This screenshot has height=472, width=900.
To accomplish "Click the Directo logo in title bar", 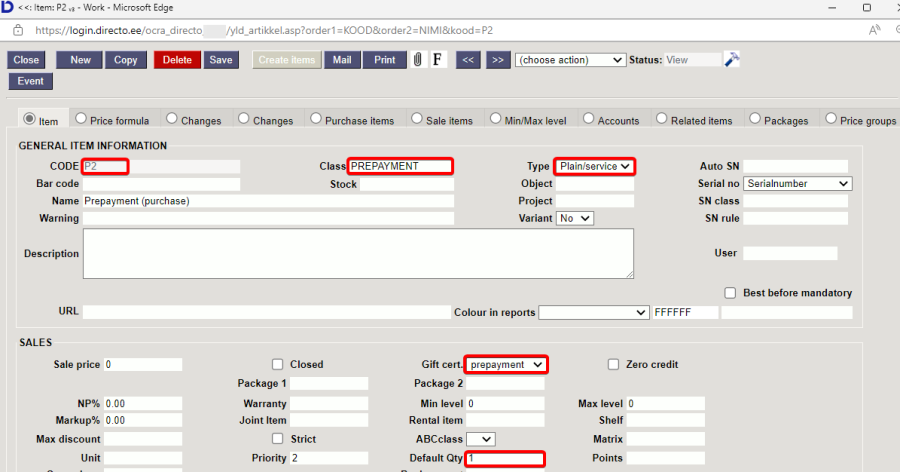I will pyautogui.click(x=7, y=7).
